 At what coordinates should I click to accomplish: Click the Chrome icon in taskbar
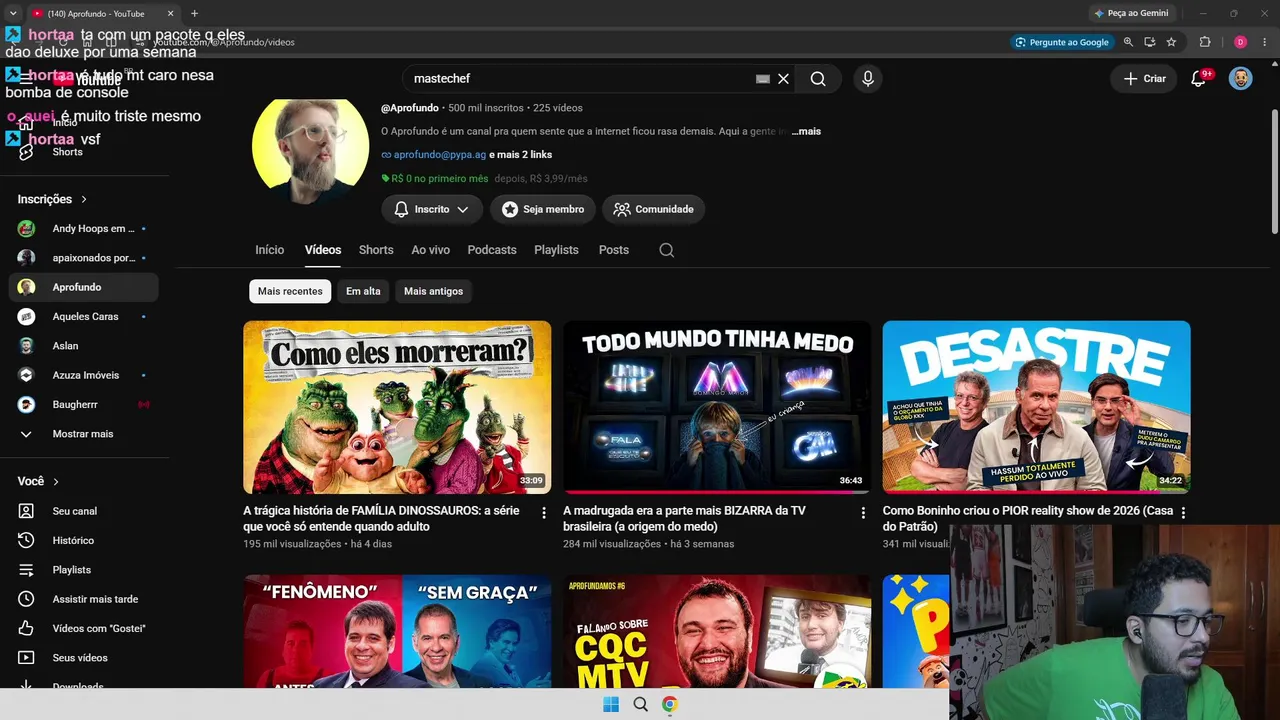point(670,704)
